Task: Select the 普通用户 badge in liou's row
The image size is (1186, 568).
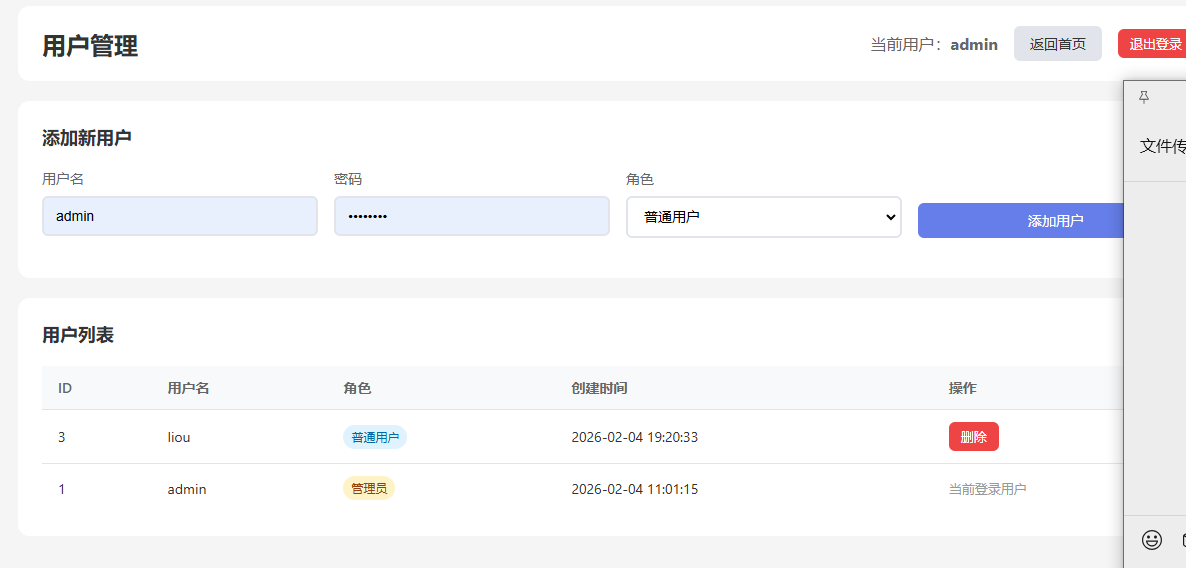Action: 375,437
